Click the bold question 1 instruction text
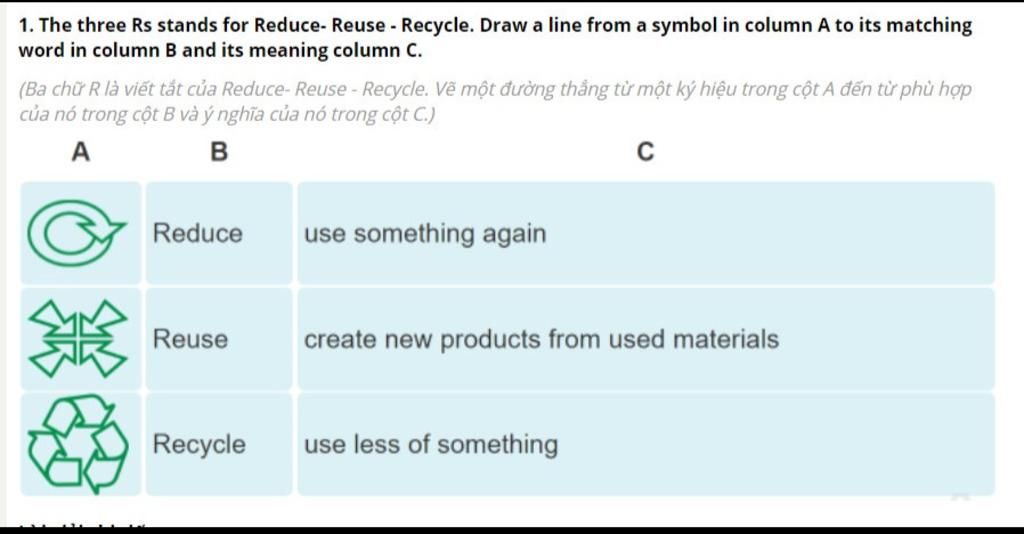Viewport: 1024px width, 534px height. (495, 38)
